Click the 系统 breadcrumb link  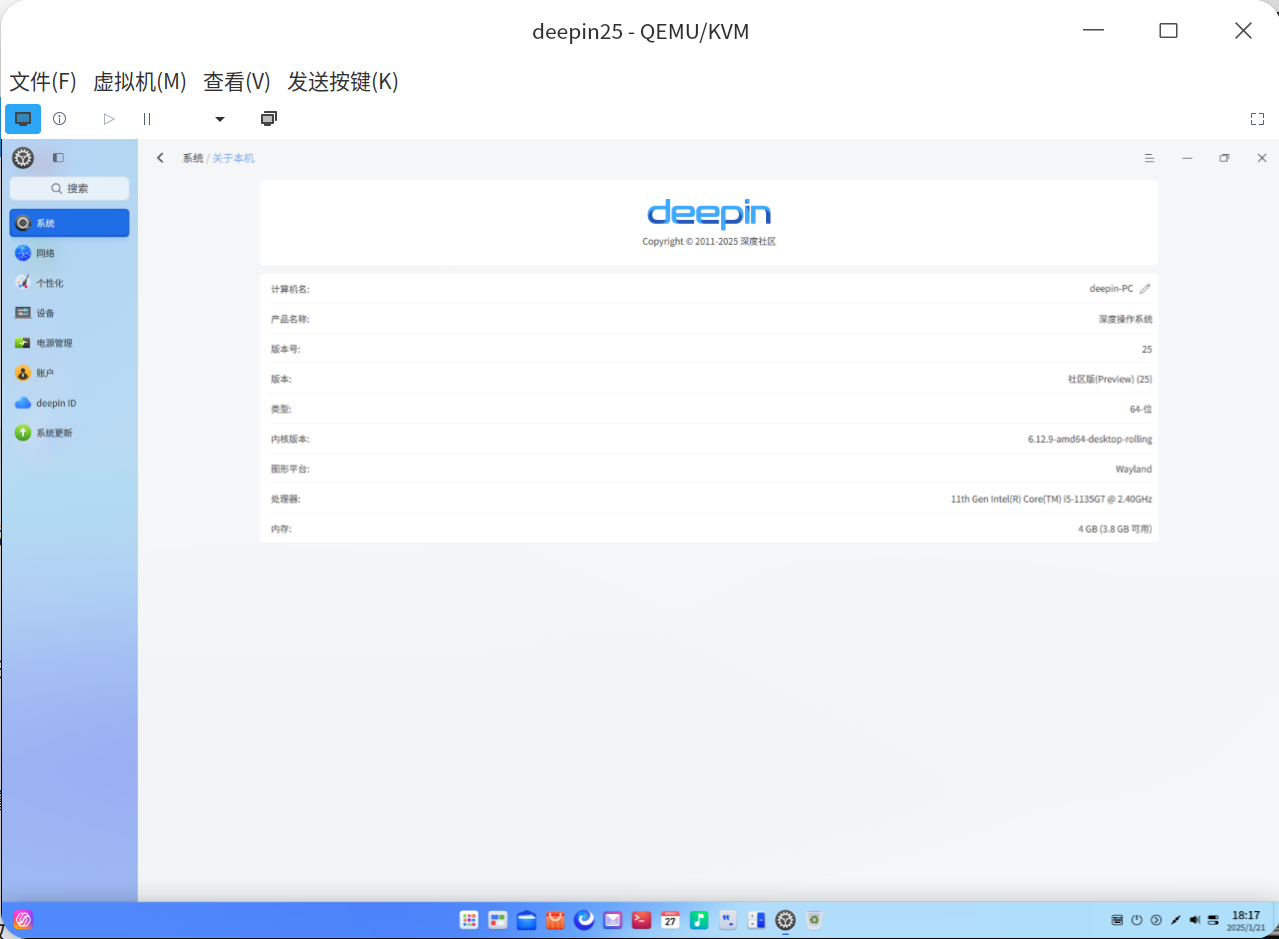pyautogui.click(x=192, y=157)
